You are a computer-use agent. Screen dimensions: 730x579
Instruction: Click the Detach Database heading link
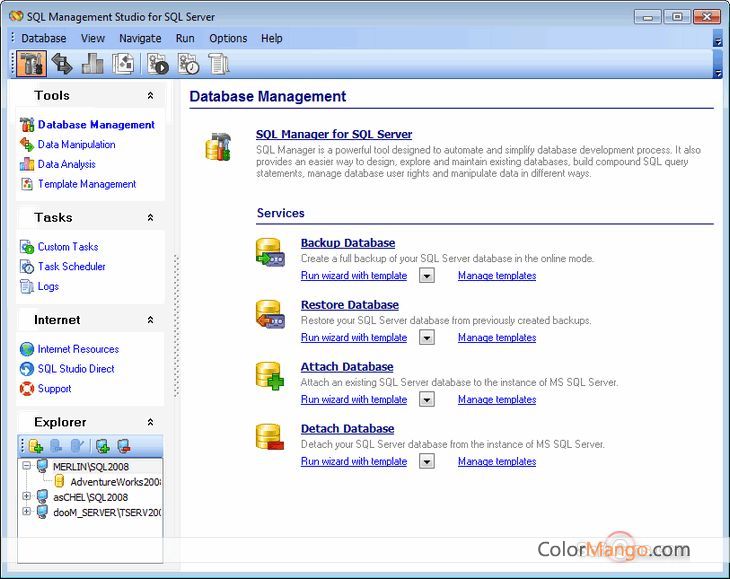347,429
